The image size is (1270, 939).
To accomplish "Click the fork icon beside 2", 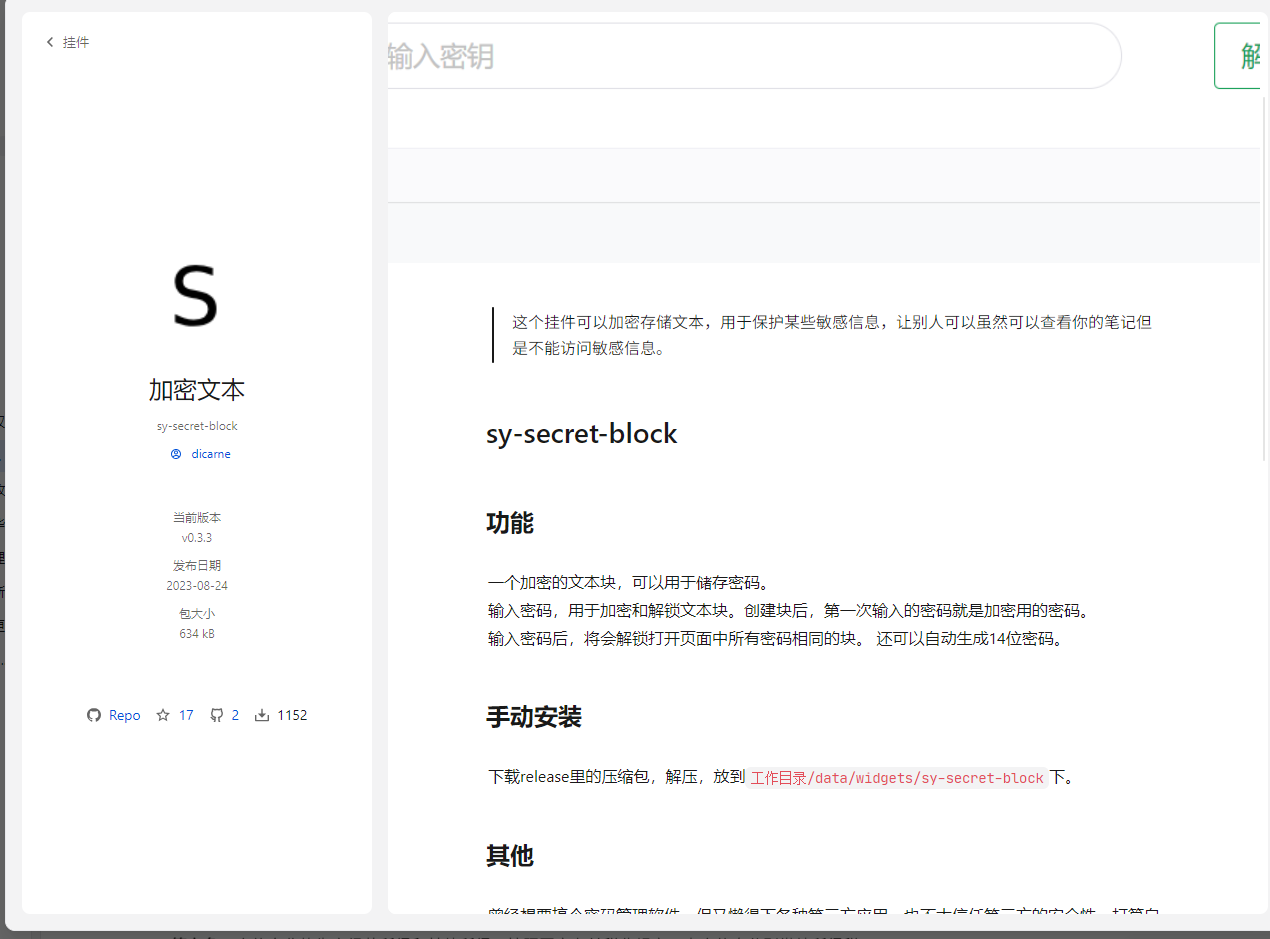I will (x=216, y=715).
